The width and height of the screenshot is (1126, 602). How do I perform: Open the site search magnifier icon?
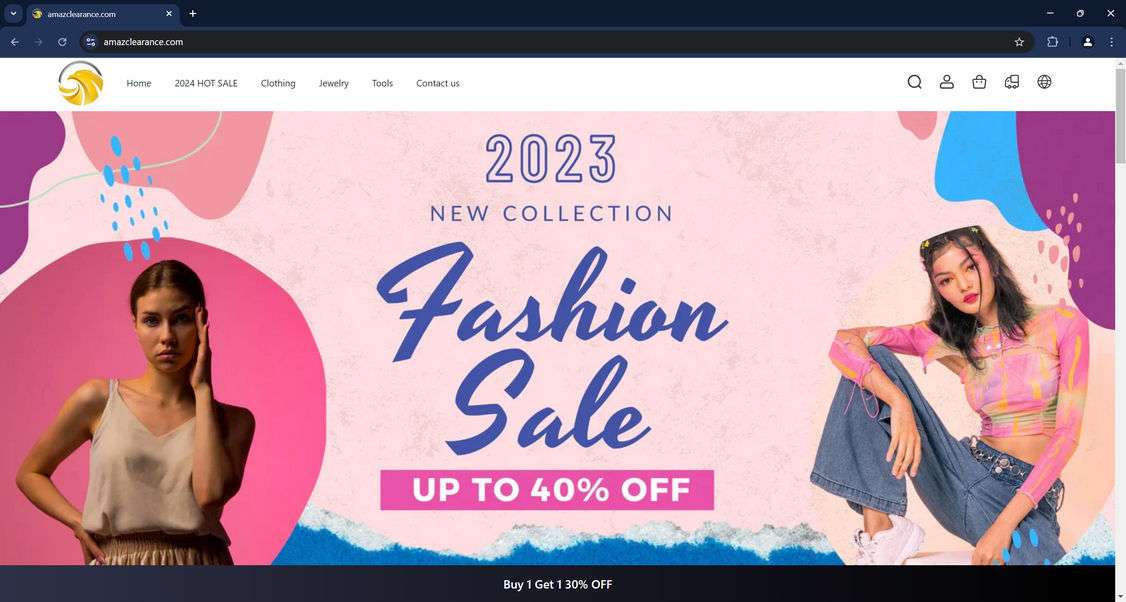coord(914,82)
